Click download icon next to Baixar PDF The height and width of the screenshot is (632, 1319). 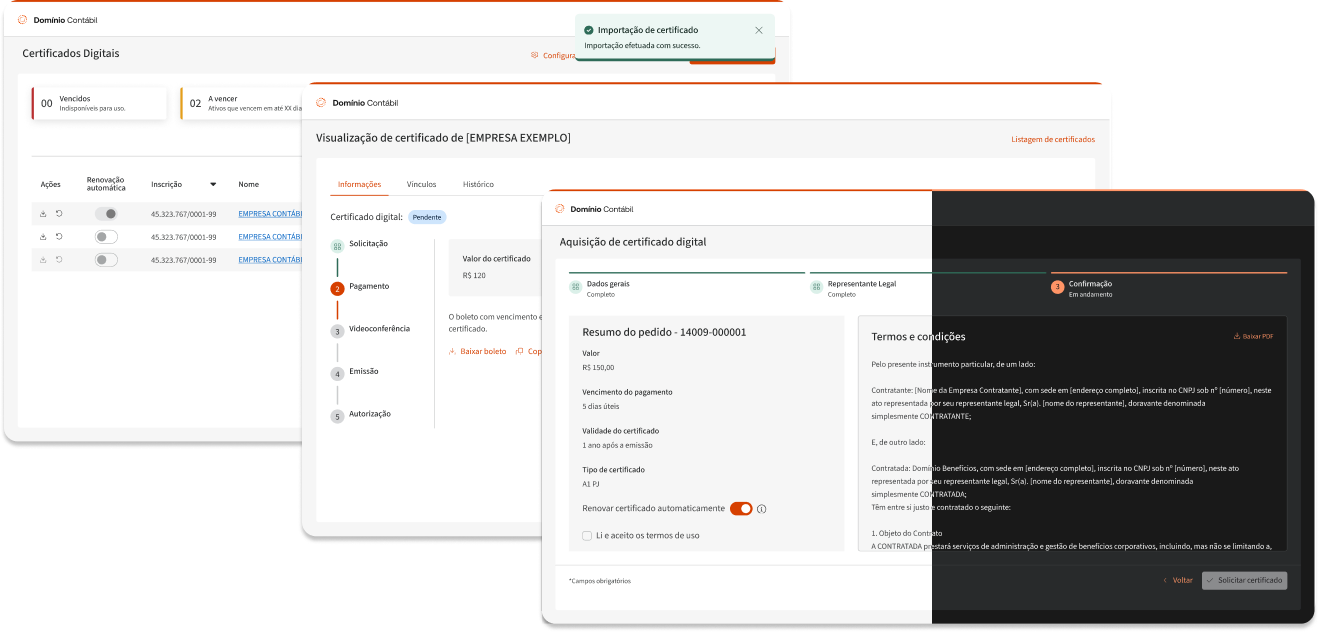click(x=1237, y=336)
